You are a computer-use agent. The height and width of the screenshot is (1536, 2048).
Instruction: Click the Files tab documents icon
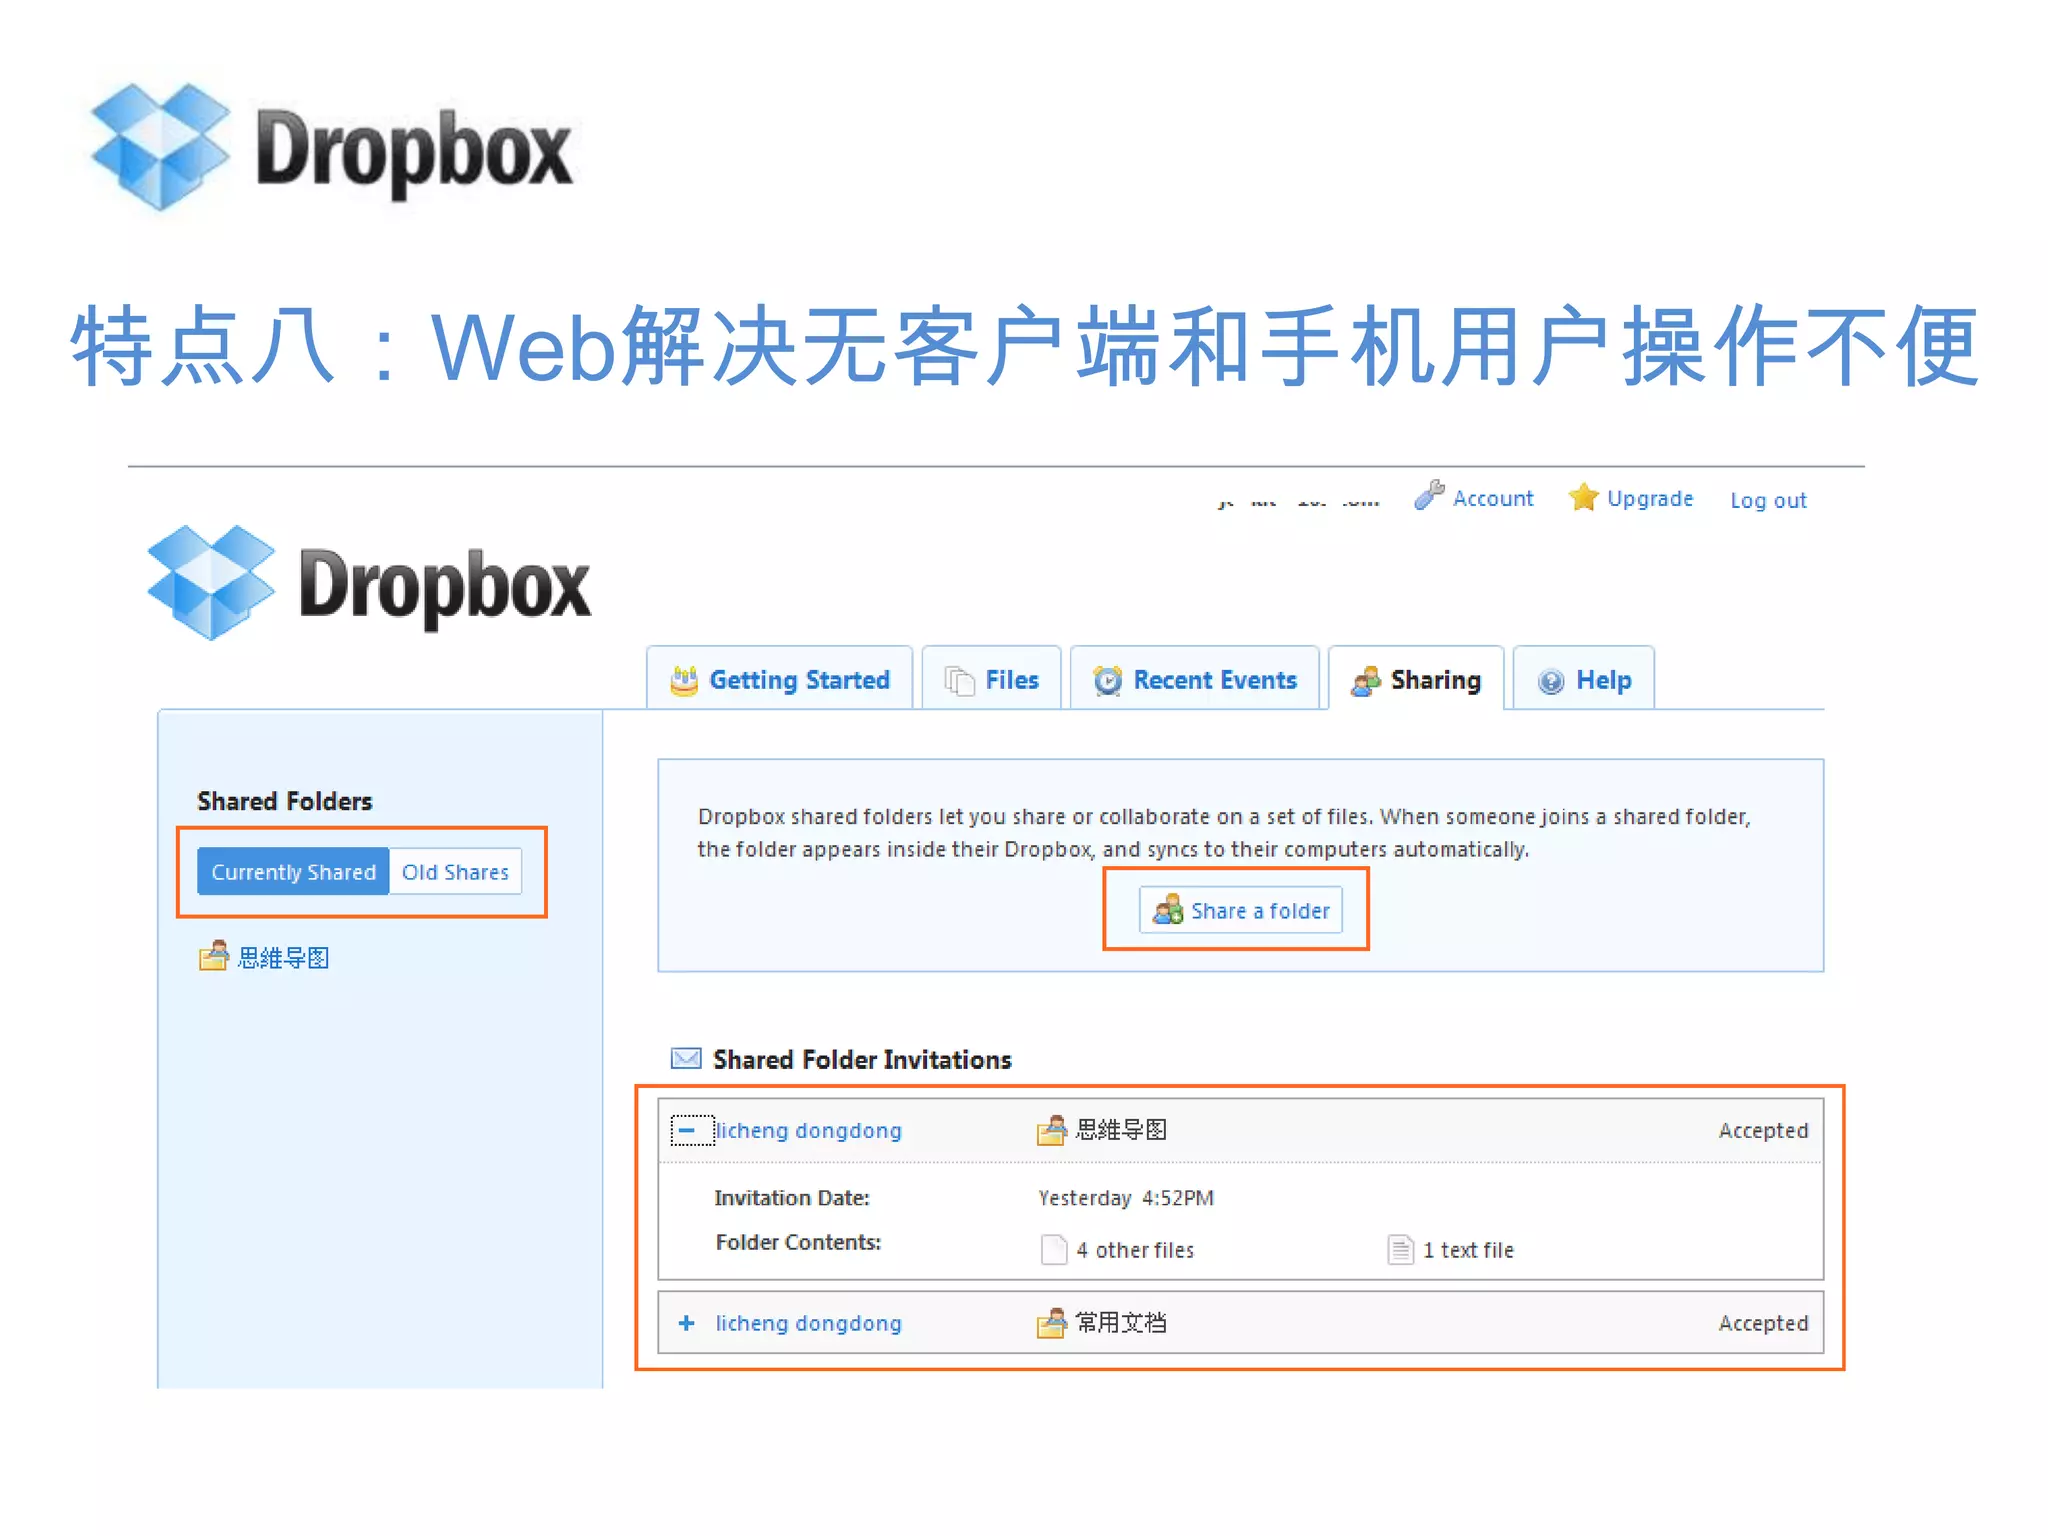(x=960, y=681)
